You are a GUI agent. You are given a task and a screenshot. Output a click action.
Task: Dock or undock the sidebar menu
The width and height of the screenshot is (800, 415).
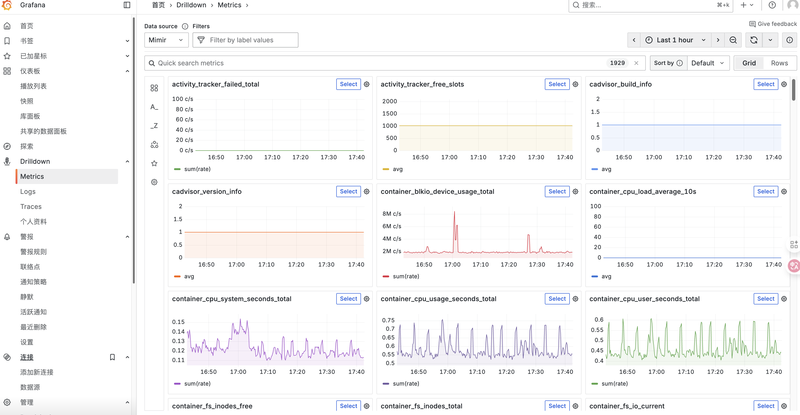127,5
